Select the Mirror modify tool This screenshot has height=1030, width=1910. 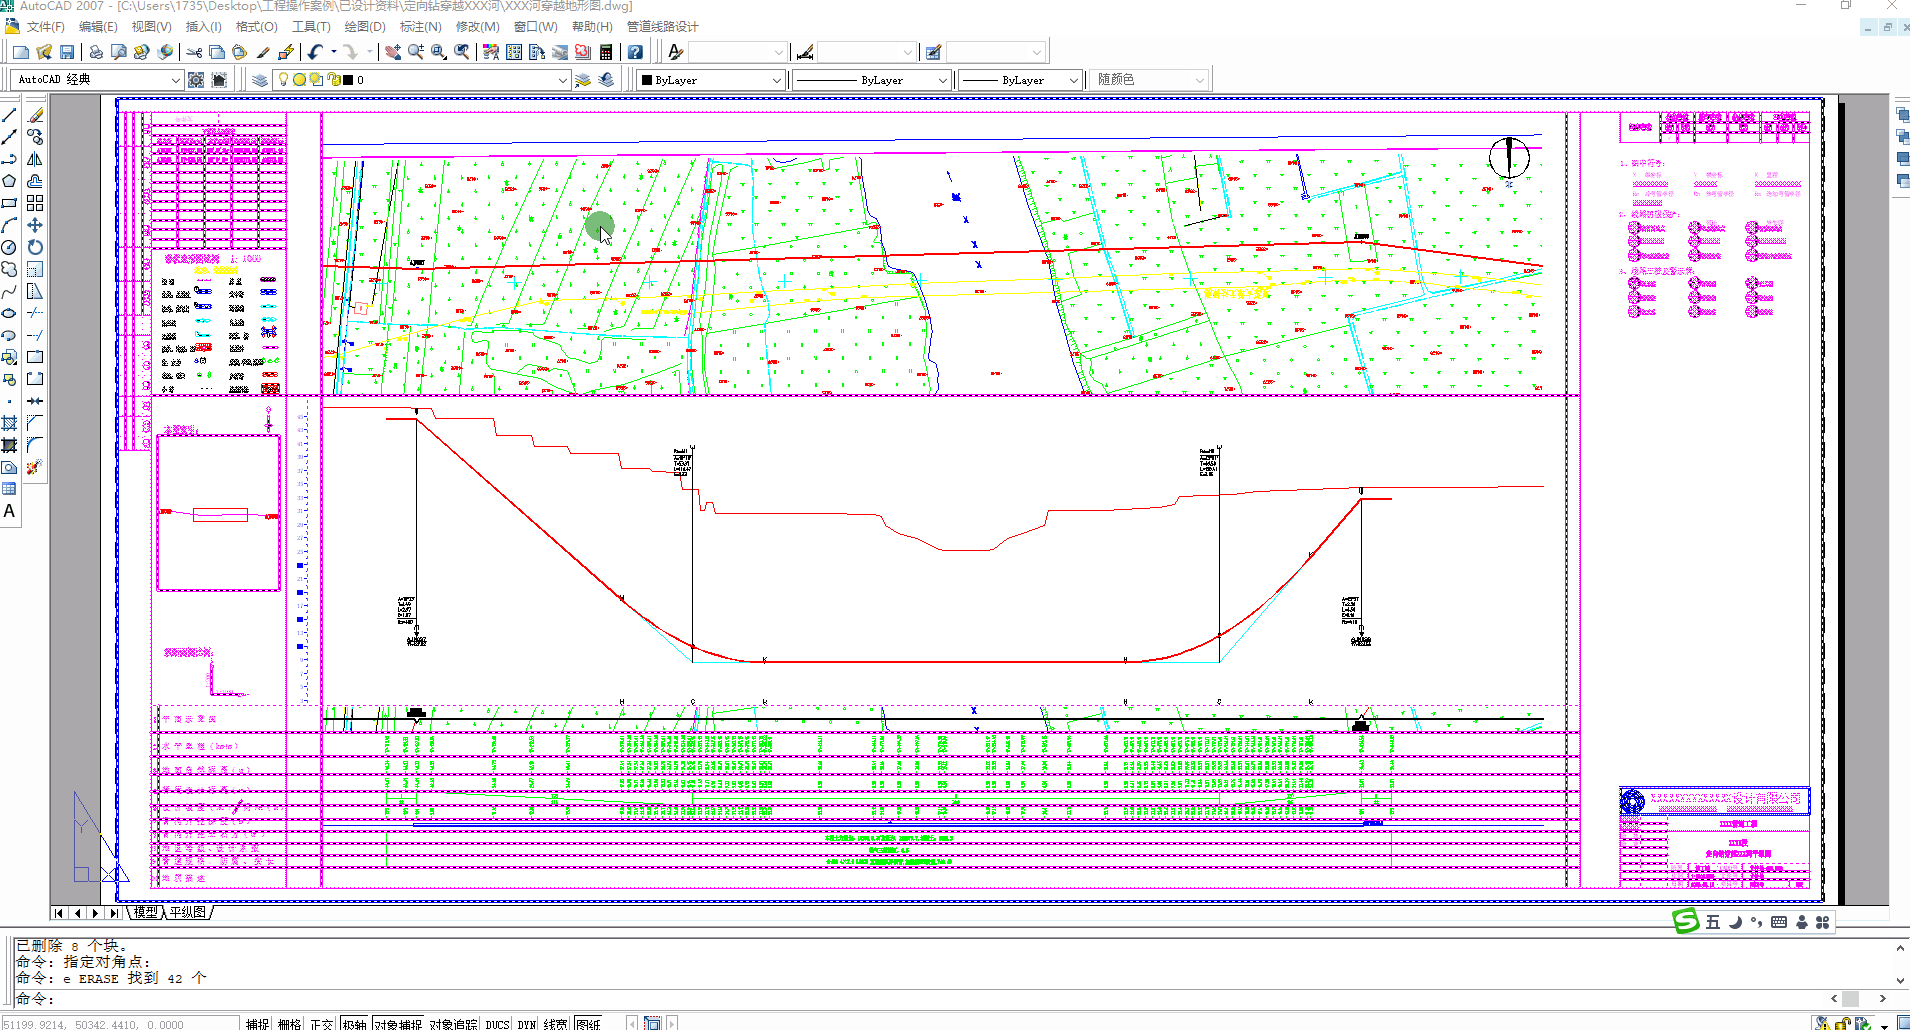35,159
